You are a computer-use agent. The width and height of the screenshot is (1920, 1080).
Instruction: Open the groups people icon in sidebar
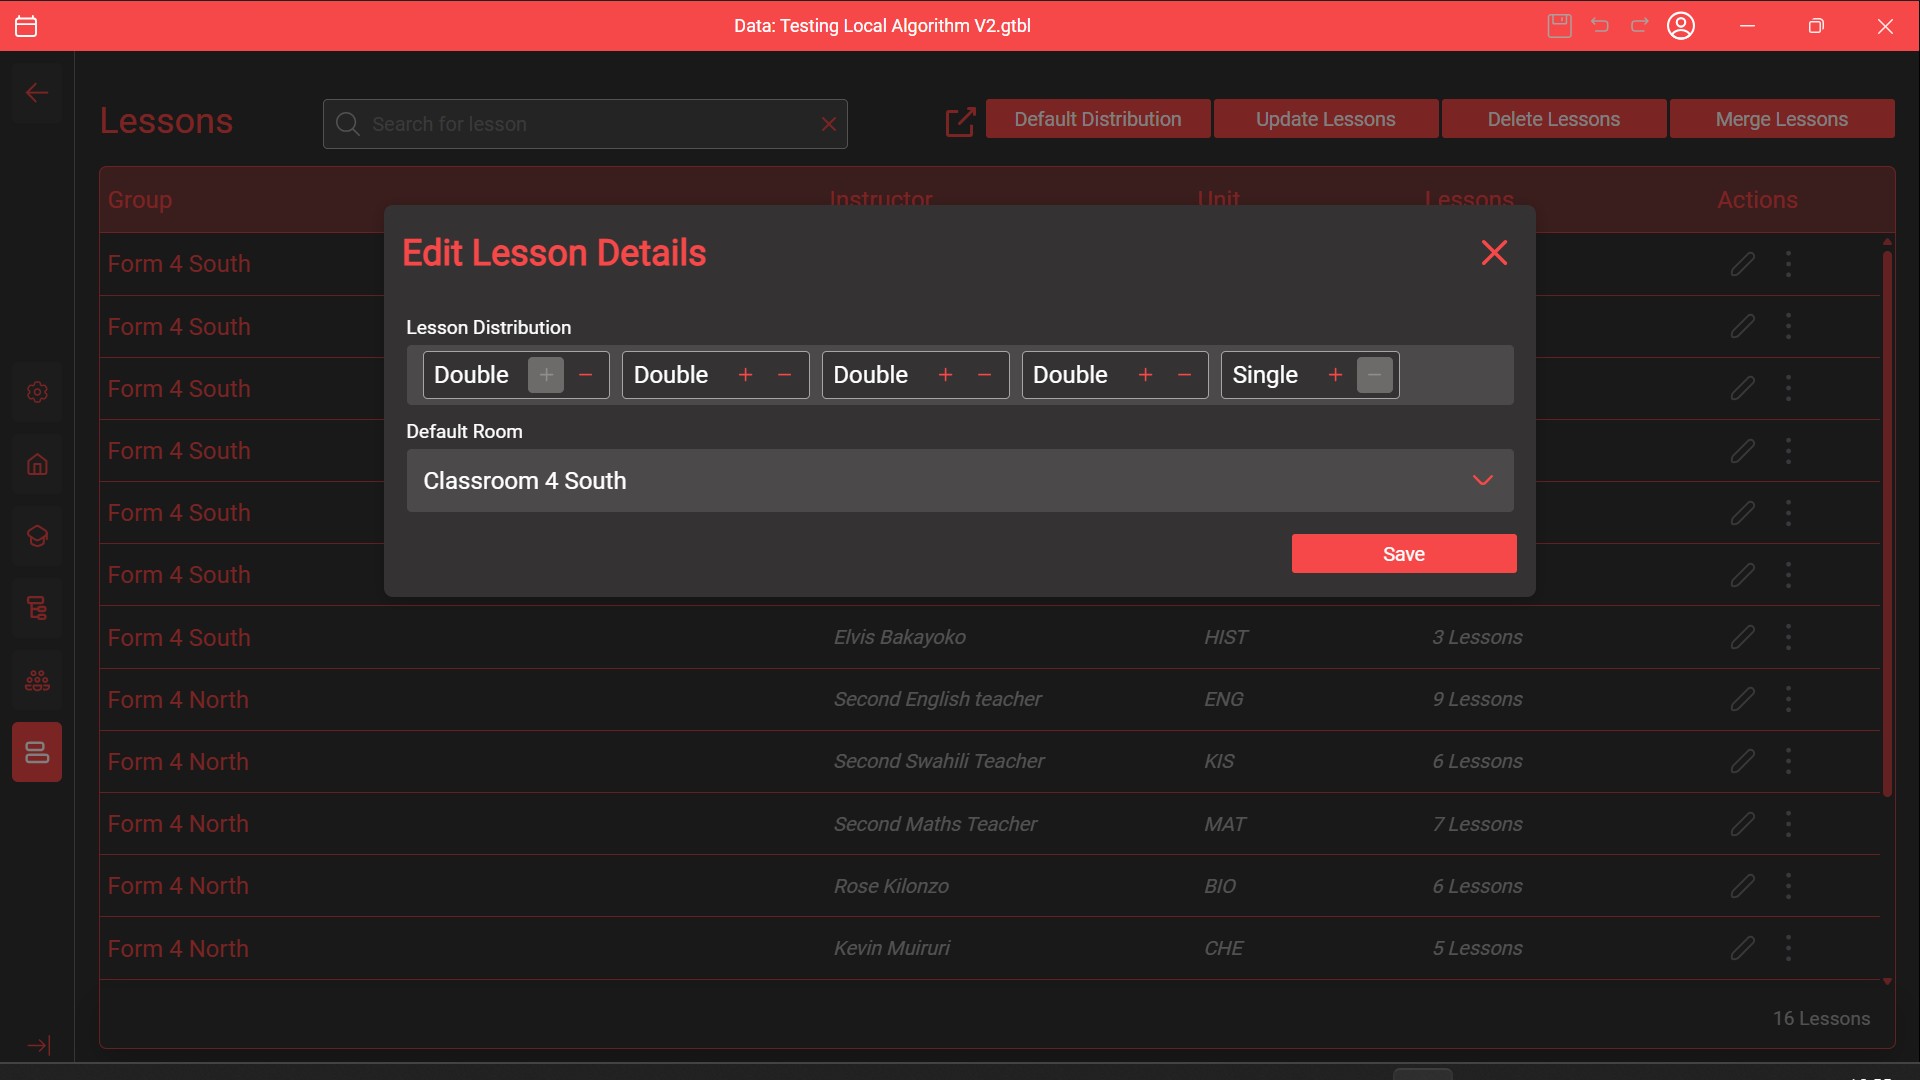(37, 681)
